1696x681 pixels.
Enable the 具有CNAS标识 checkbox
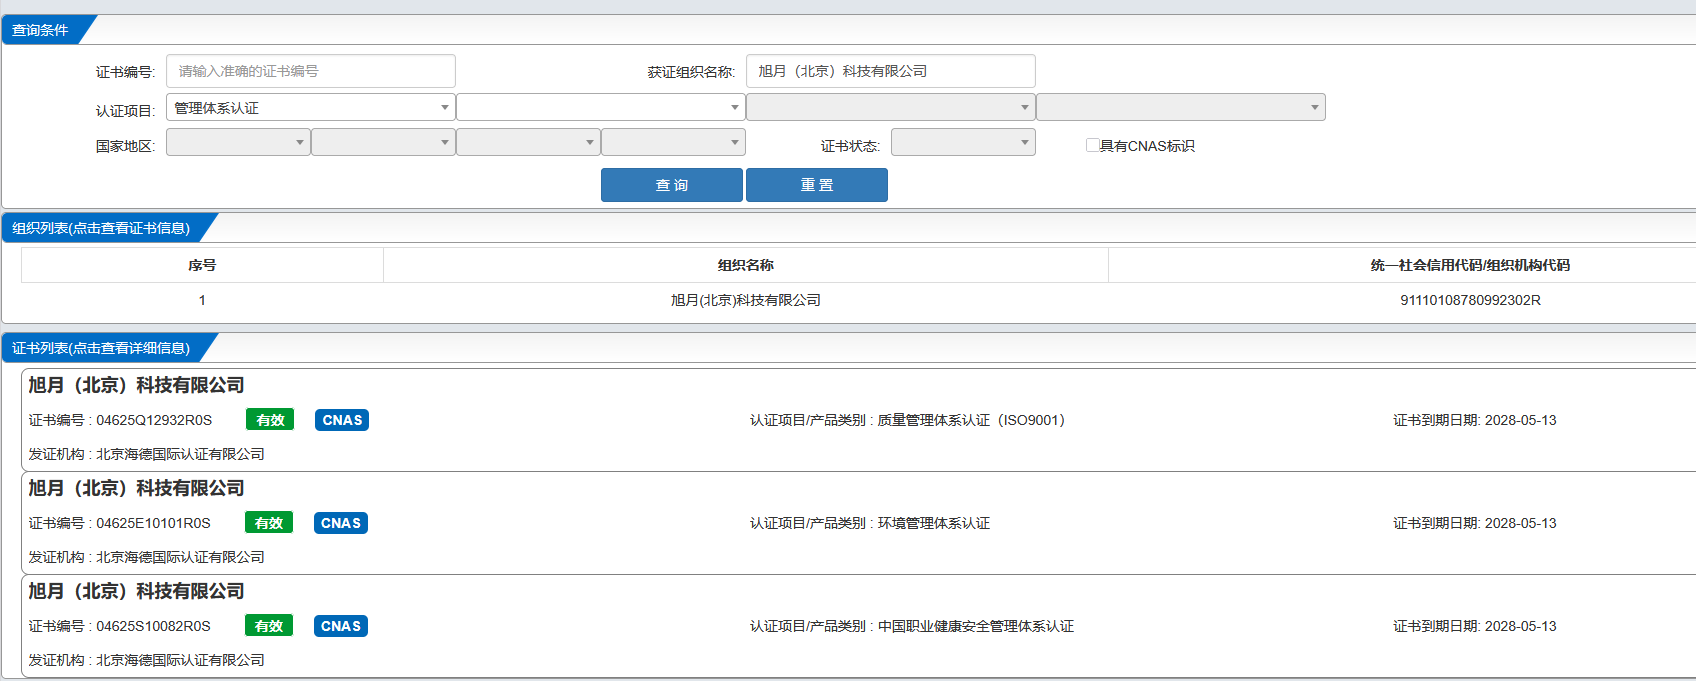(x=1093, y=145)
